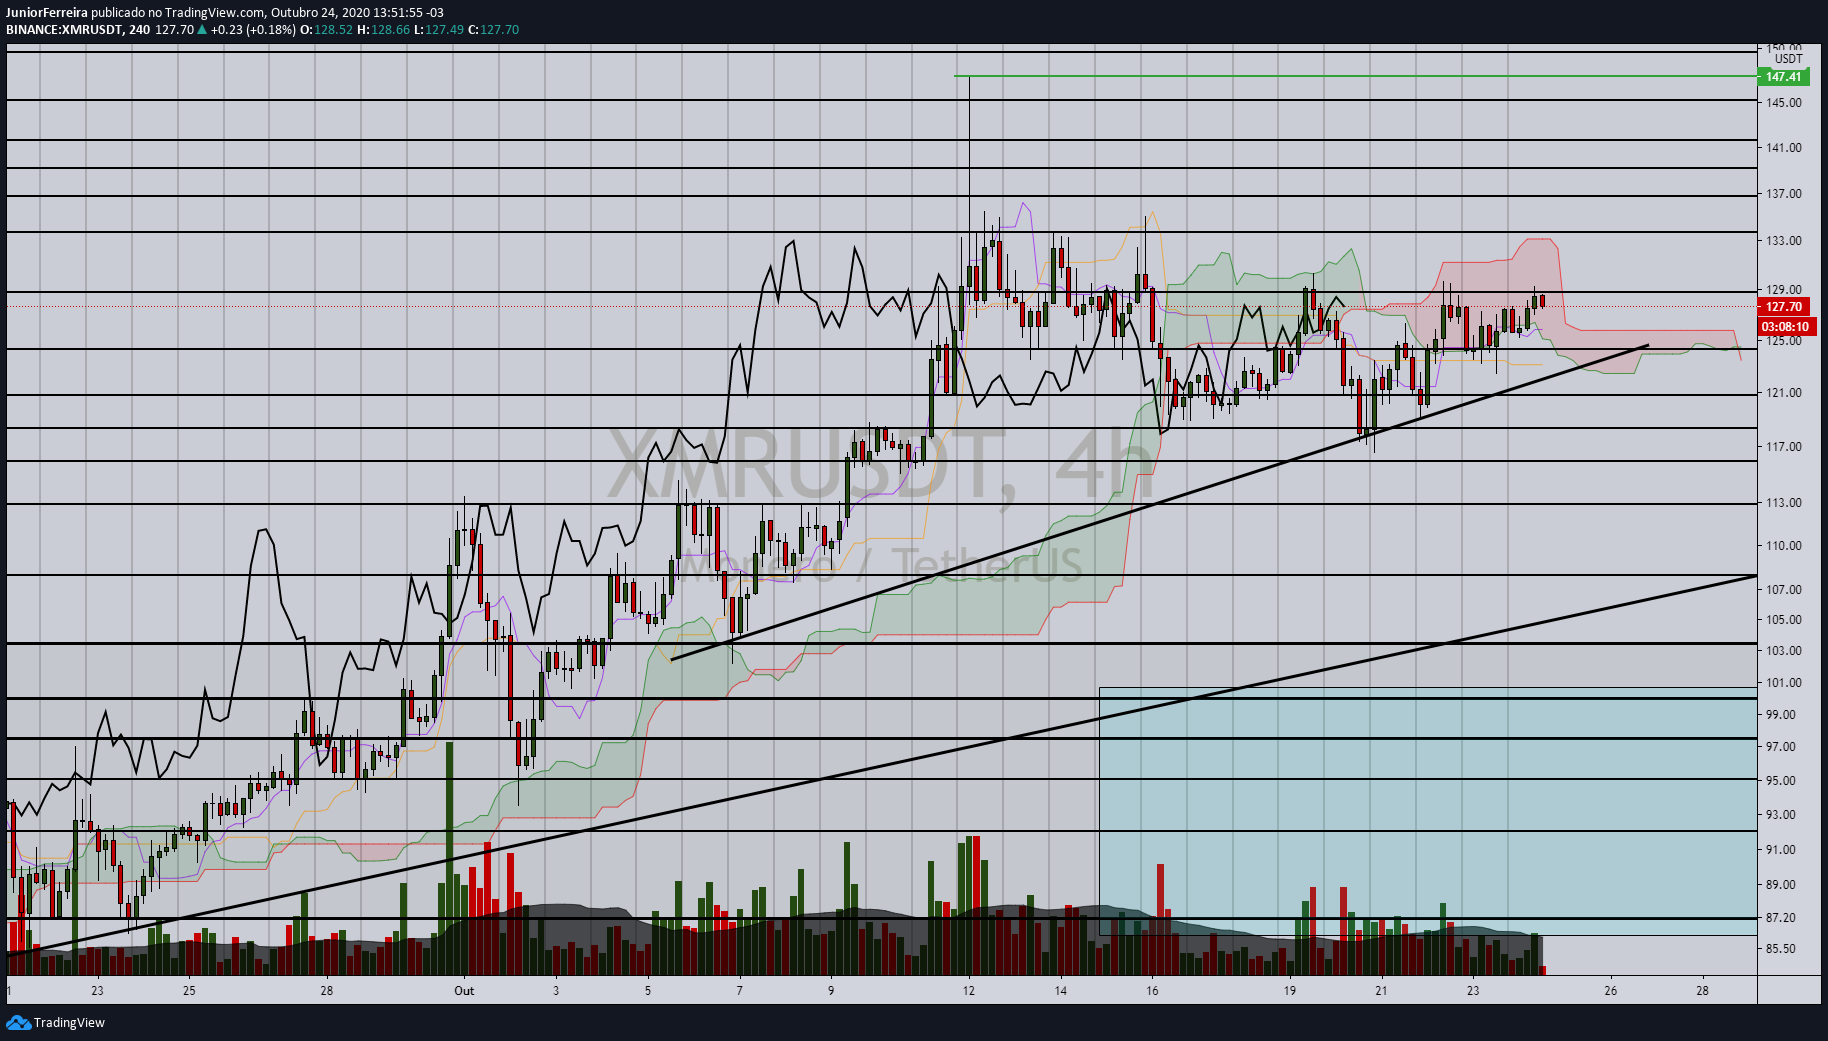Click the 21 date label on time axis
Image resolution: width=1828 pixels, height=1041 pixels.
(1381, 991)
